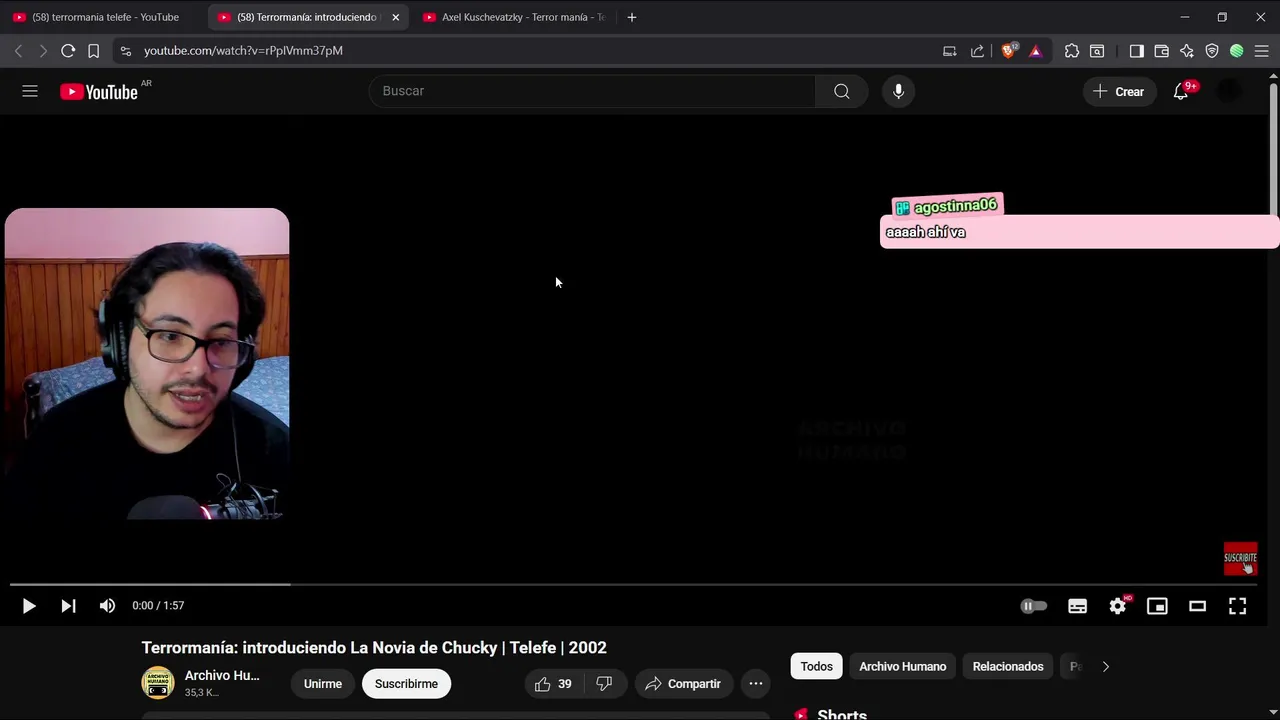Open the YouTube hamburger guide menu
The width and height of the screenshot is (1280, 720).
[x=30, y=91]
